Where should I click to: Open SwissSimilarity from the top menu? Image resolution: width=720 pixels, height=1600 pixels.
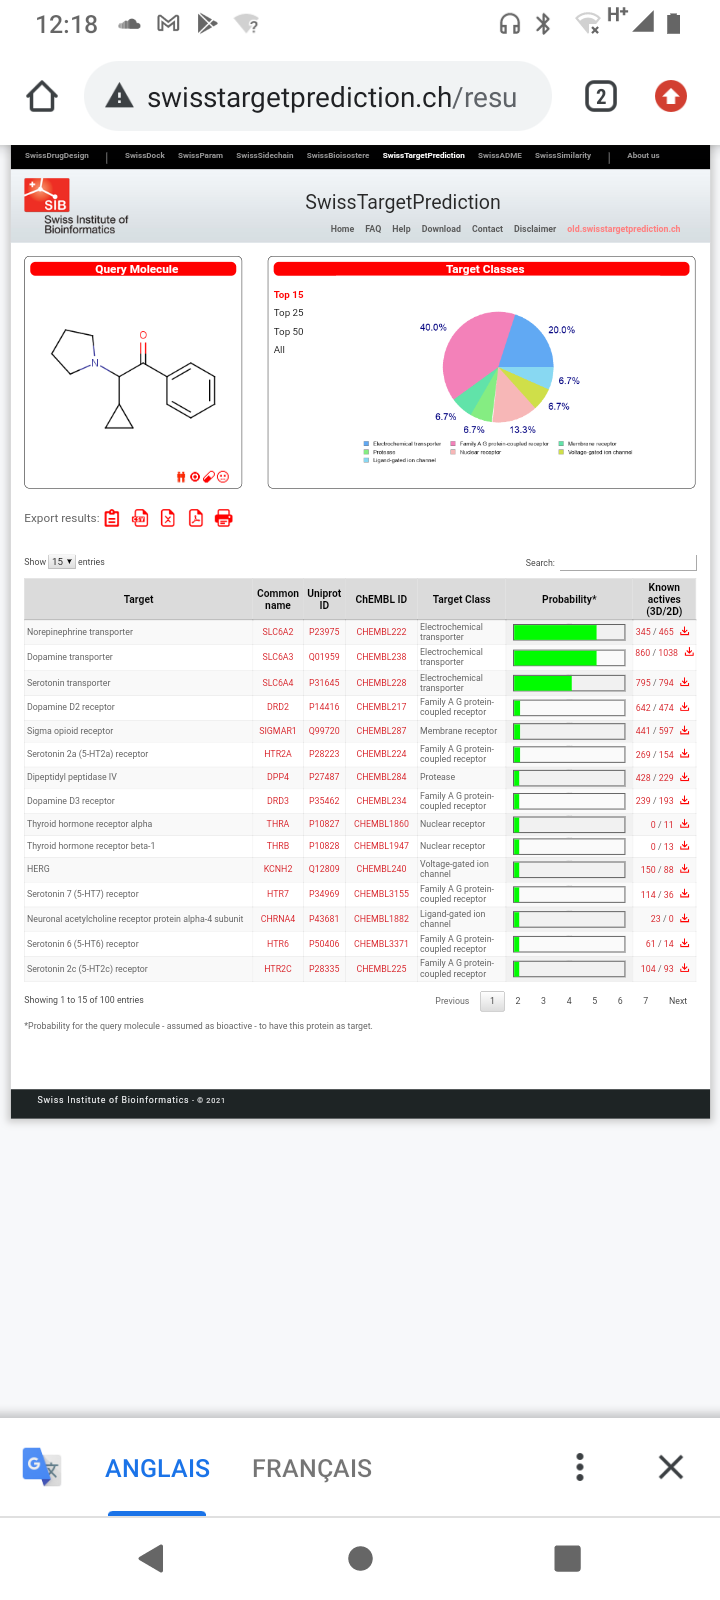pyautogui.click(x=563, y=156)
